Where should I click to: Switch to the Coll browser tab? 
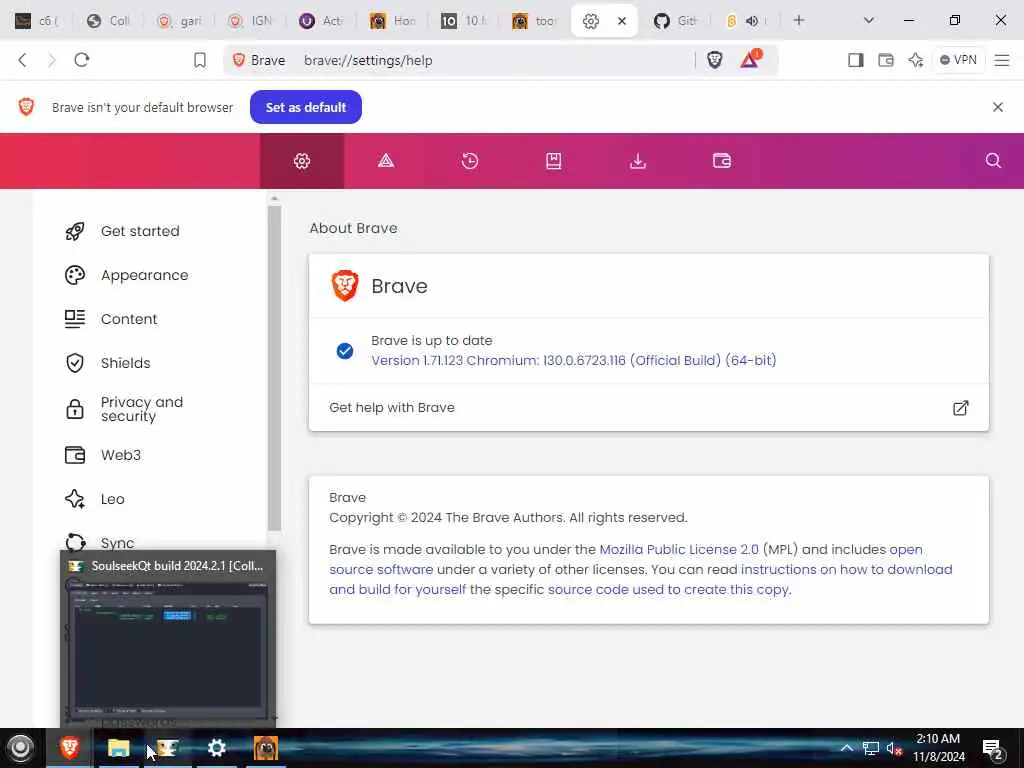coord(108,21)
